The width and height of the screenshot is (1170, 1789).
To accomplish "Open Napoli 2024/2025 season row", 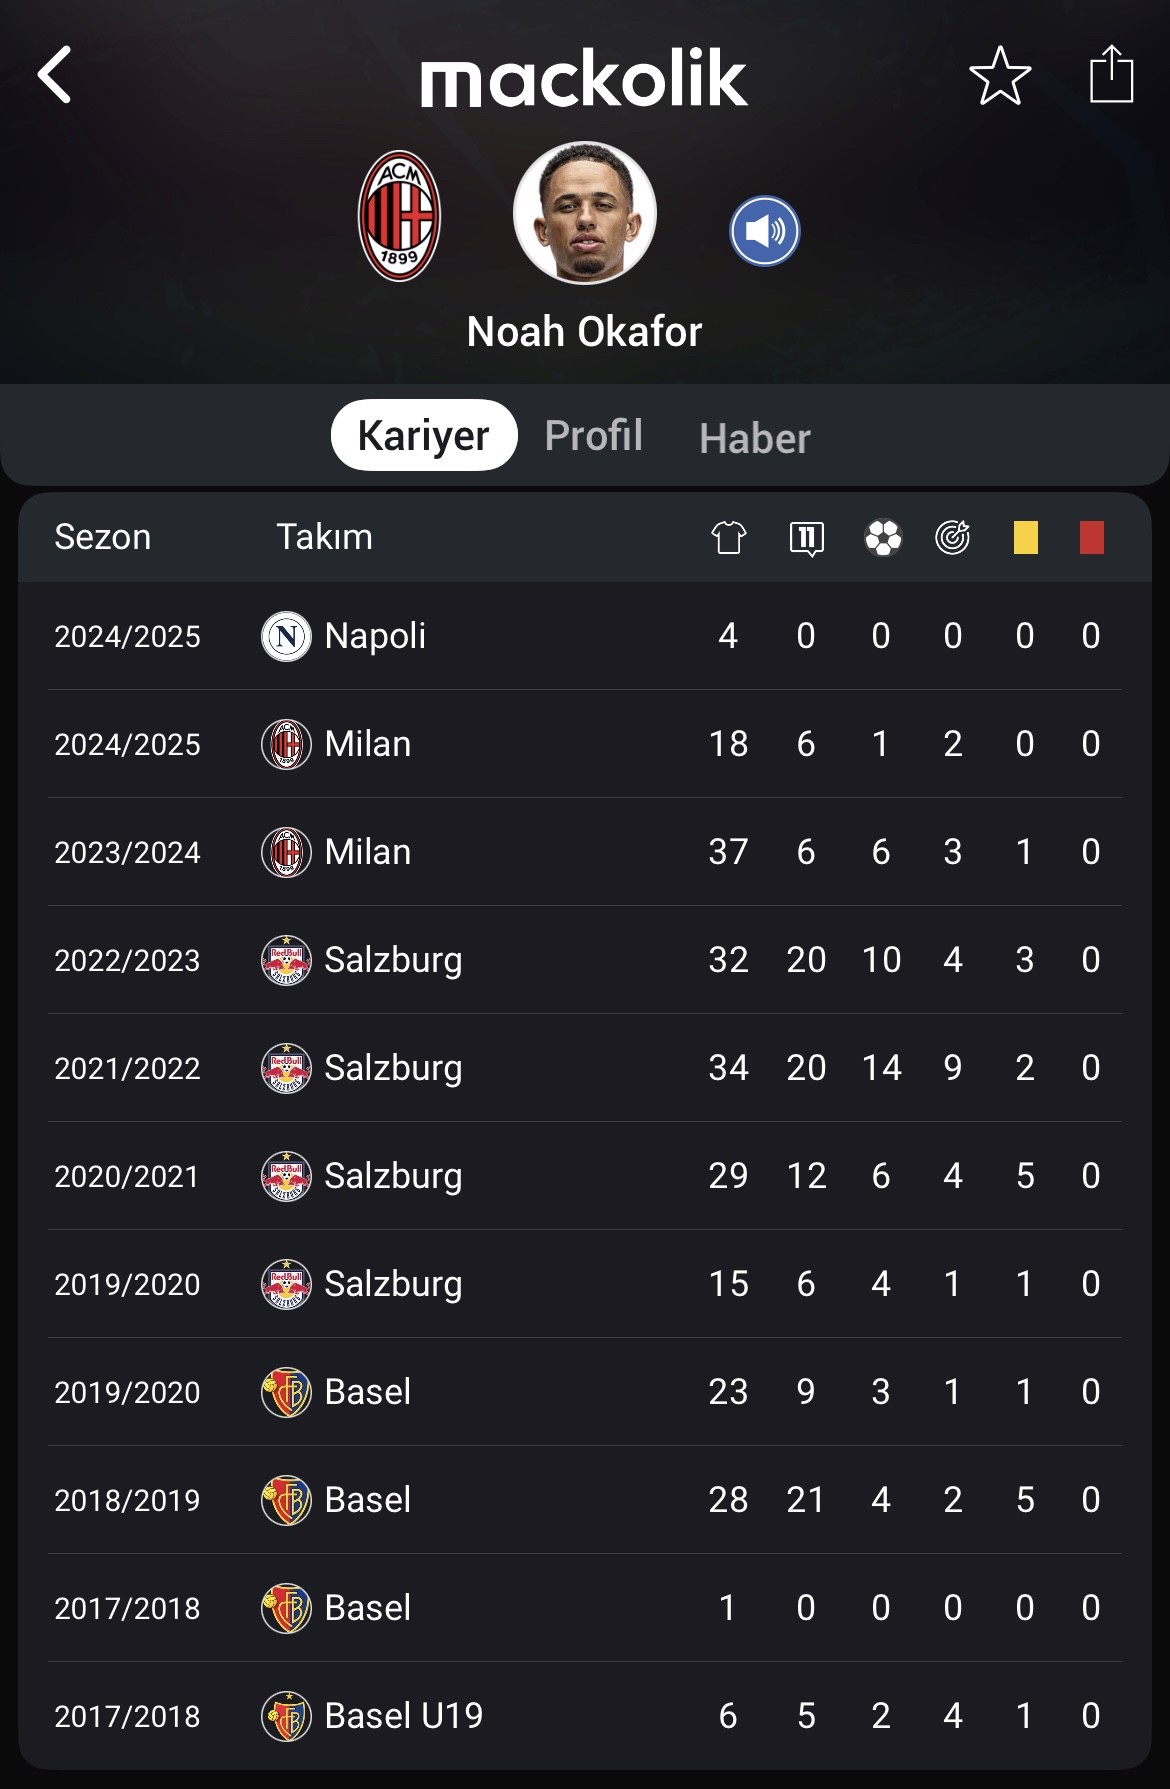I will point(585,636).
